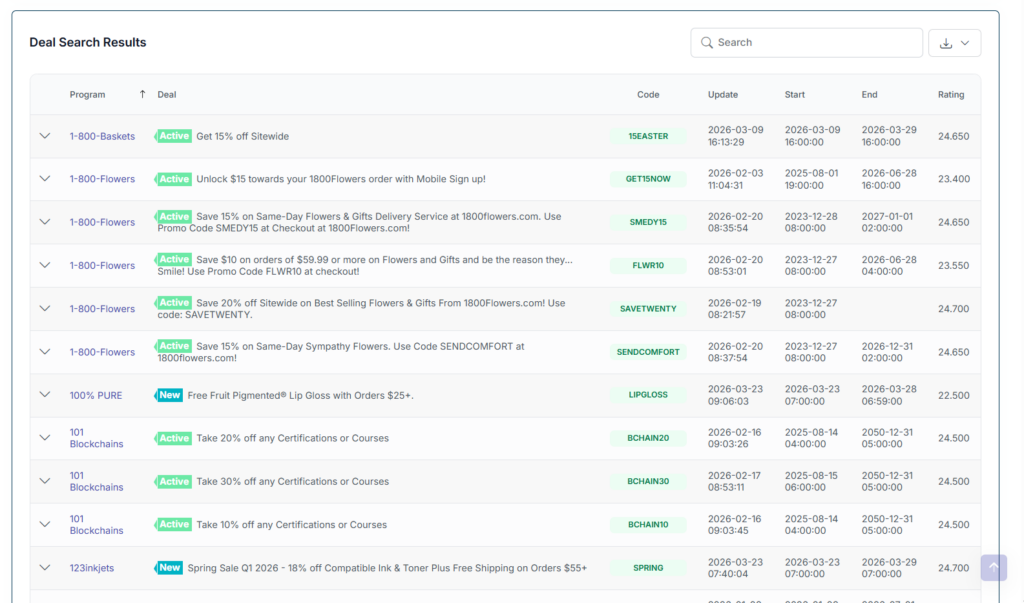Open the 1-800-Baskets program link
This screenshot has width=1024, height=603.
[102, 136]
